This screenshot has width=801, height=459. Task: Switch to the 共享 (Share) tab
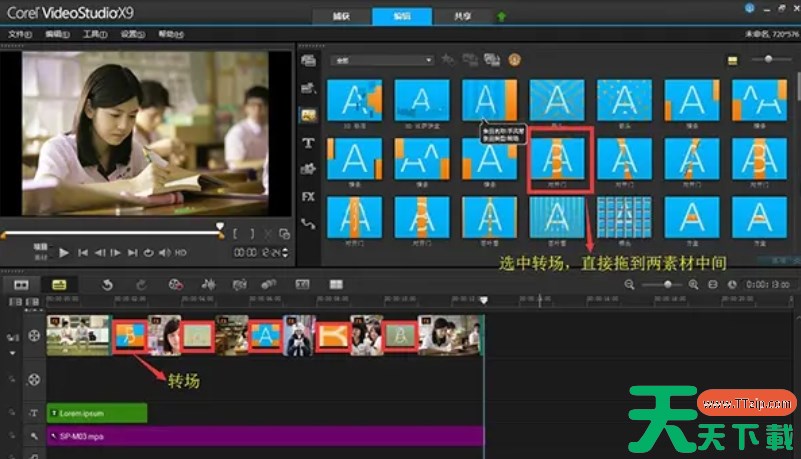(460, 17)
